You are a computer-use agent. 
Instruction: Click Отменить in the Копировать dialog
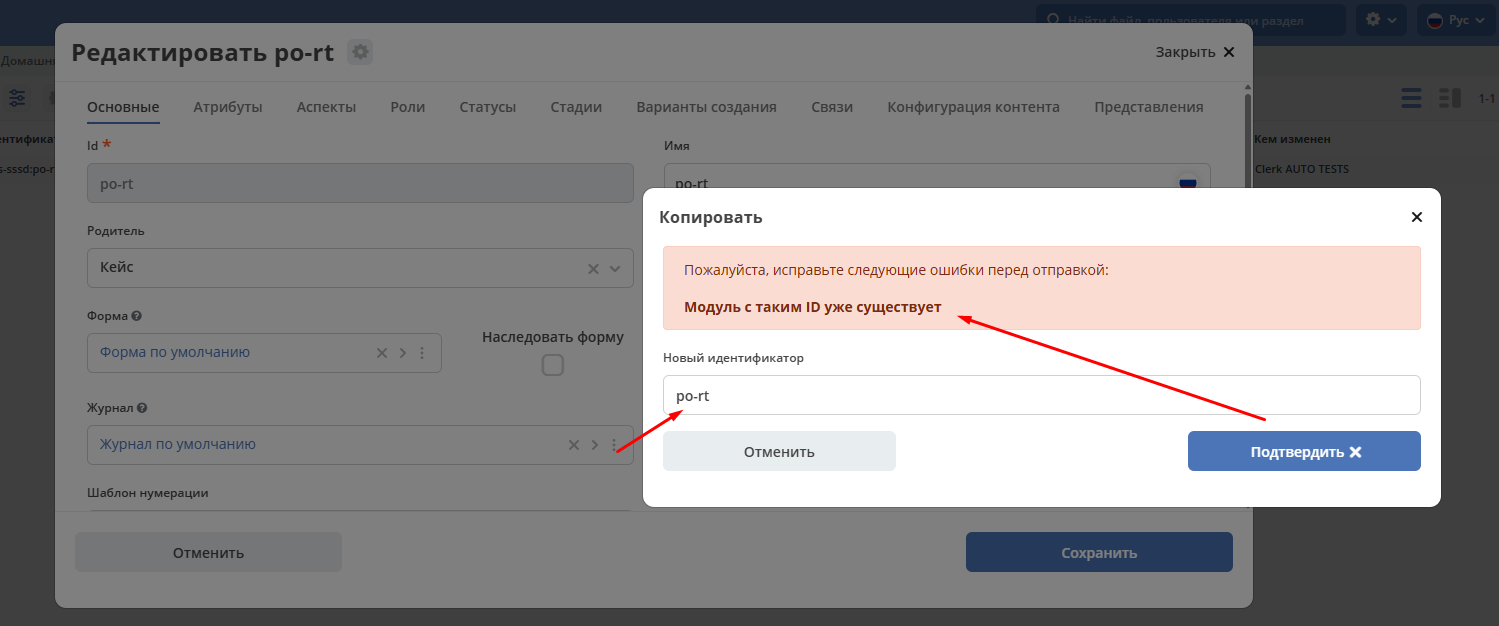point(779,452)
